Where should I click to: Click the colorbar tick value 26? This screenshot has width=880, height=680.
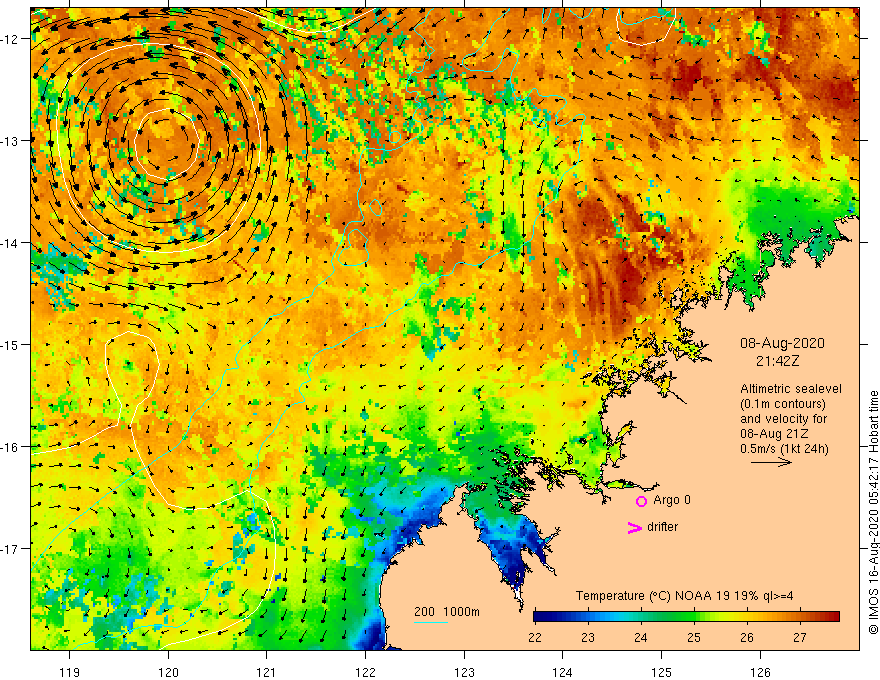(747, 637)
